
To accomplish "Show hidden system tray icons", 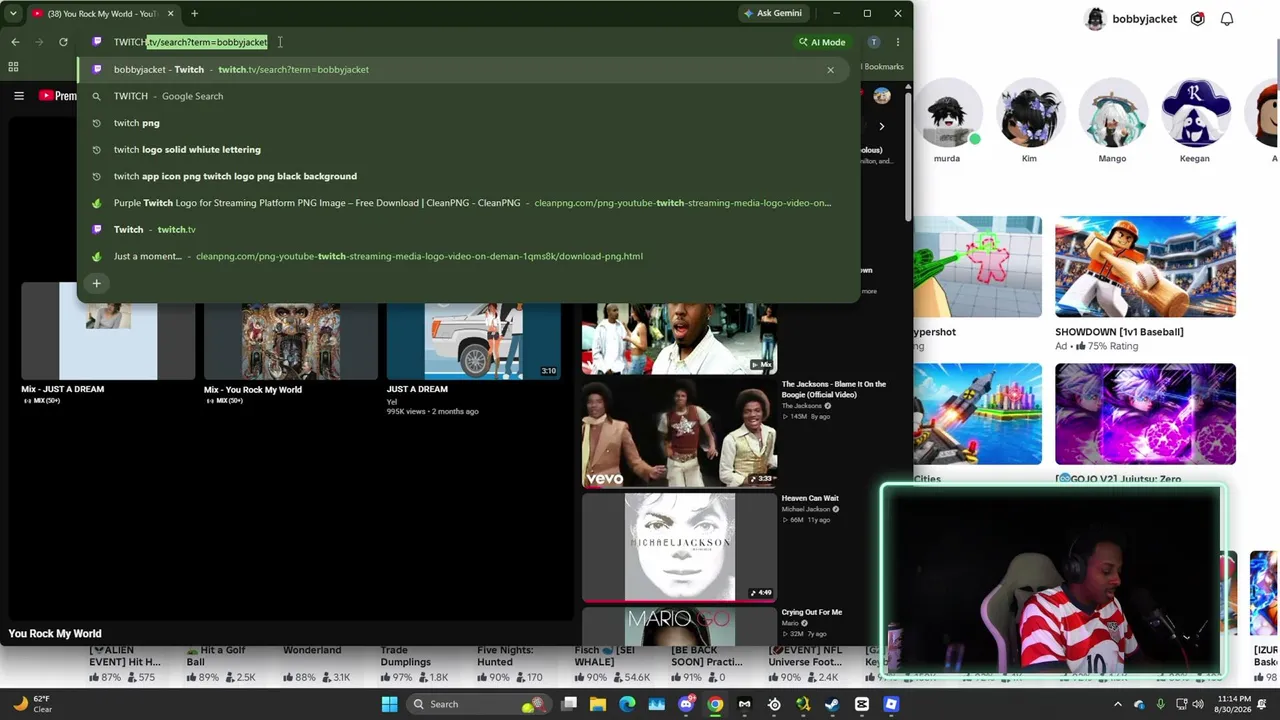I will point(1118,704).
